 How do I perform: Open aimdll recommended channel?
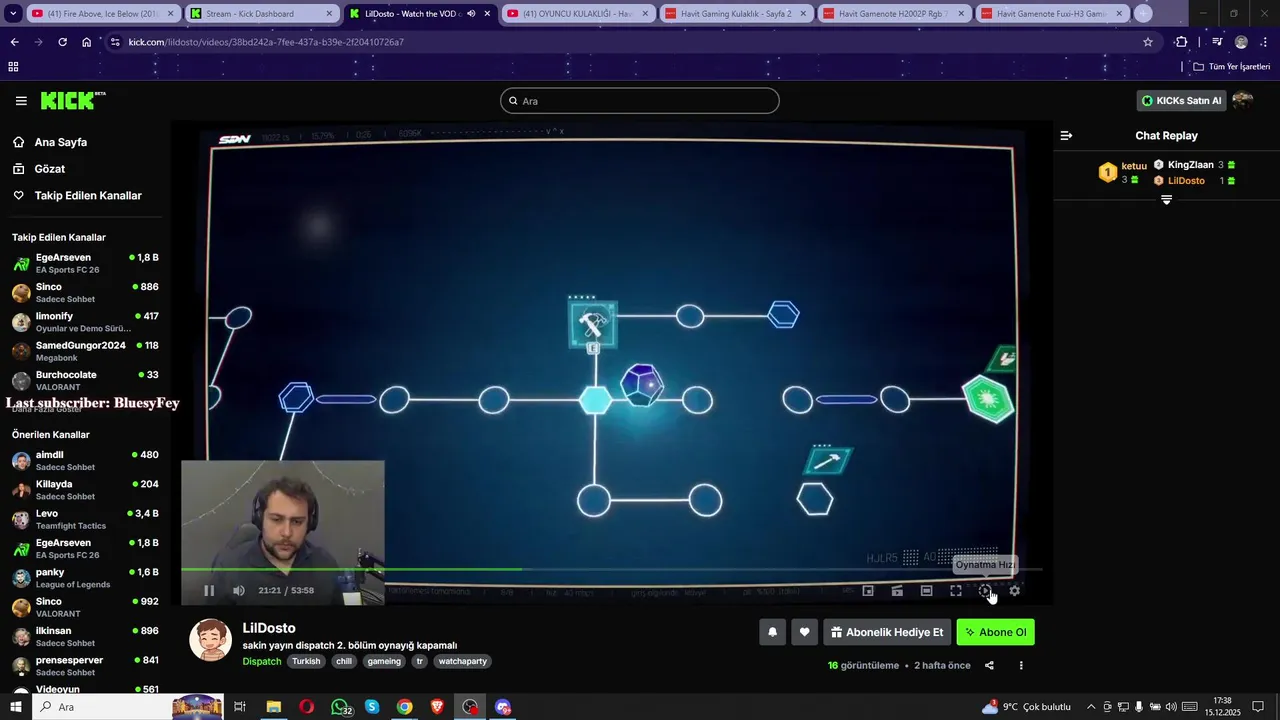point(85,460)
